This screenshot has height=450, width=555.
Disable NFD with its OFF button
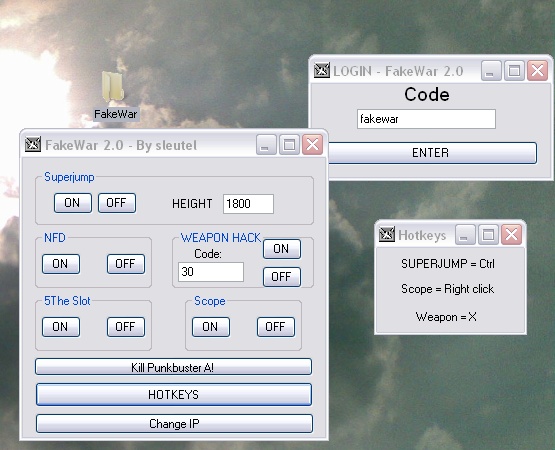point(126,264)
